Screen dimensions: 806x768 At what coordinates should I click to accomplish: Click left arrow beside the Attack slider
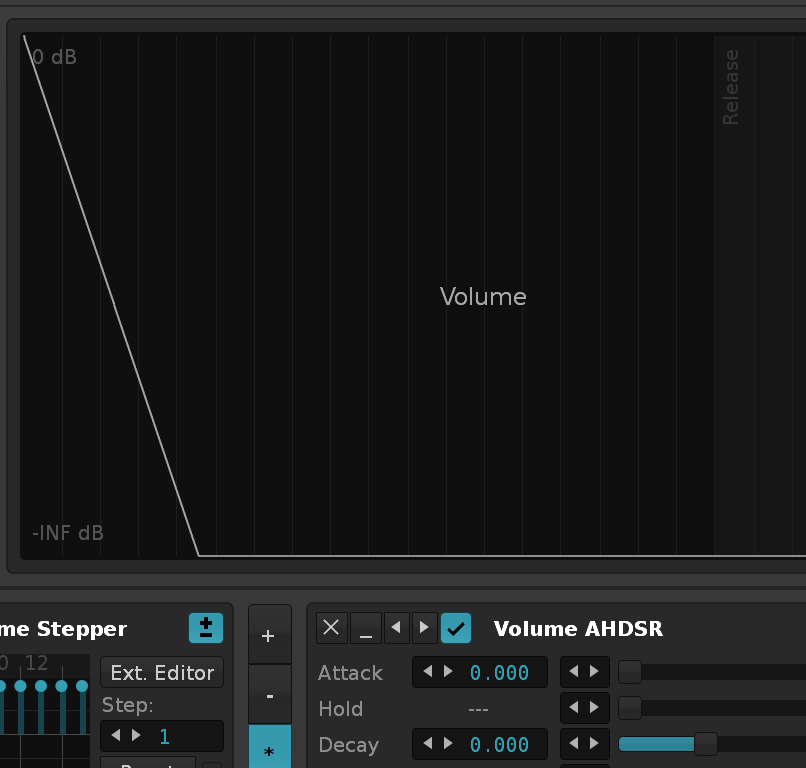[574, 671]
